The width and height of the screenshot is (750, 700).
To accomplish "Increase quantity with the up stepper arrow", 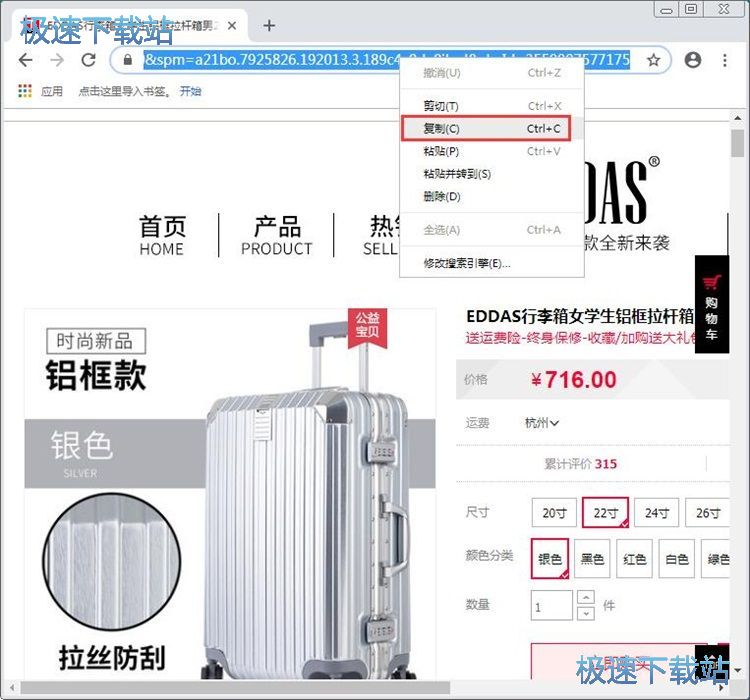I will [x=586, y=597].
